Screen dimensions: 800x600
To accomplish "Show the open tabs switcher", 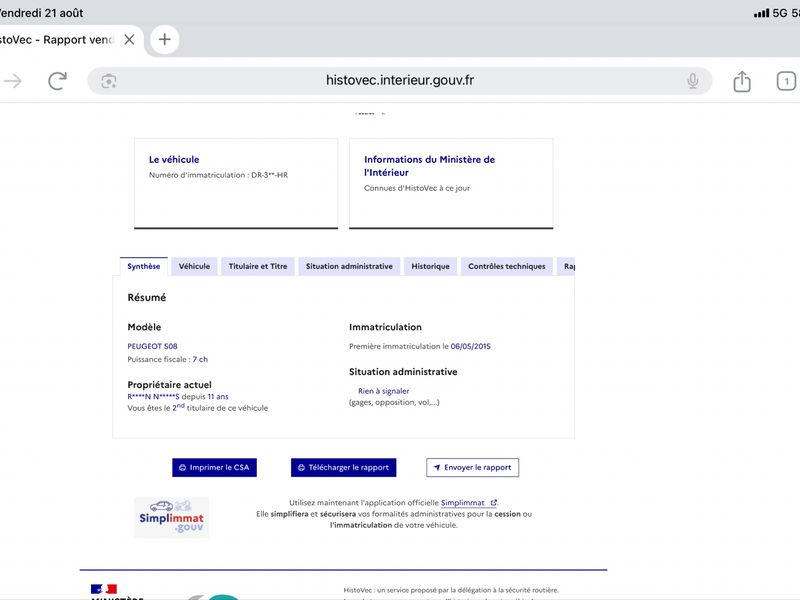I will point(786,81).
